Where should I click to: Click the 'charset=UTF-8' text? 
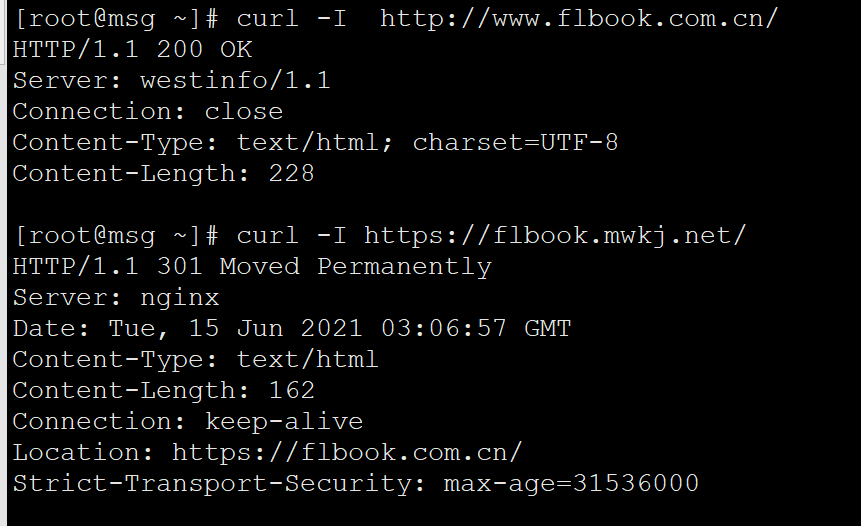point(516,143)
